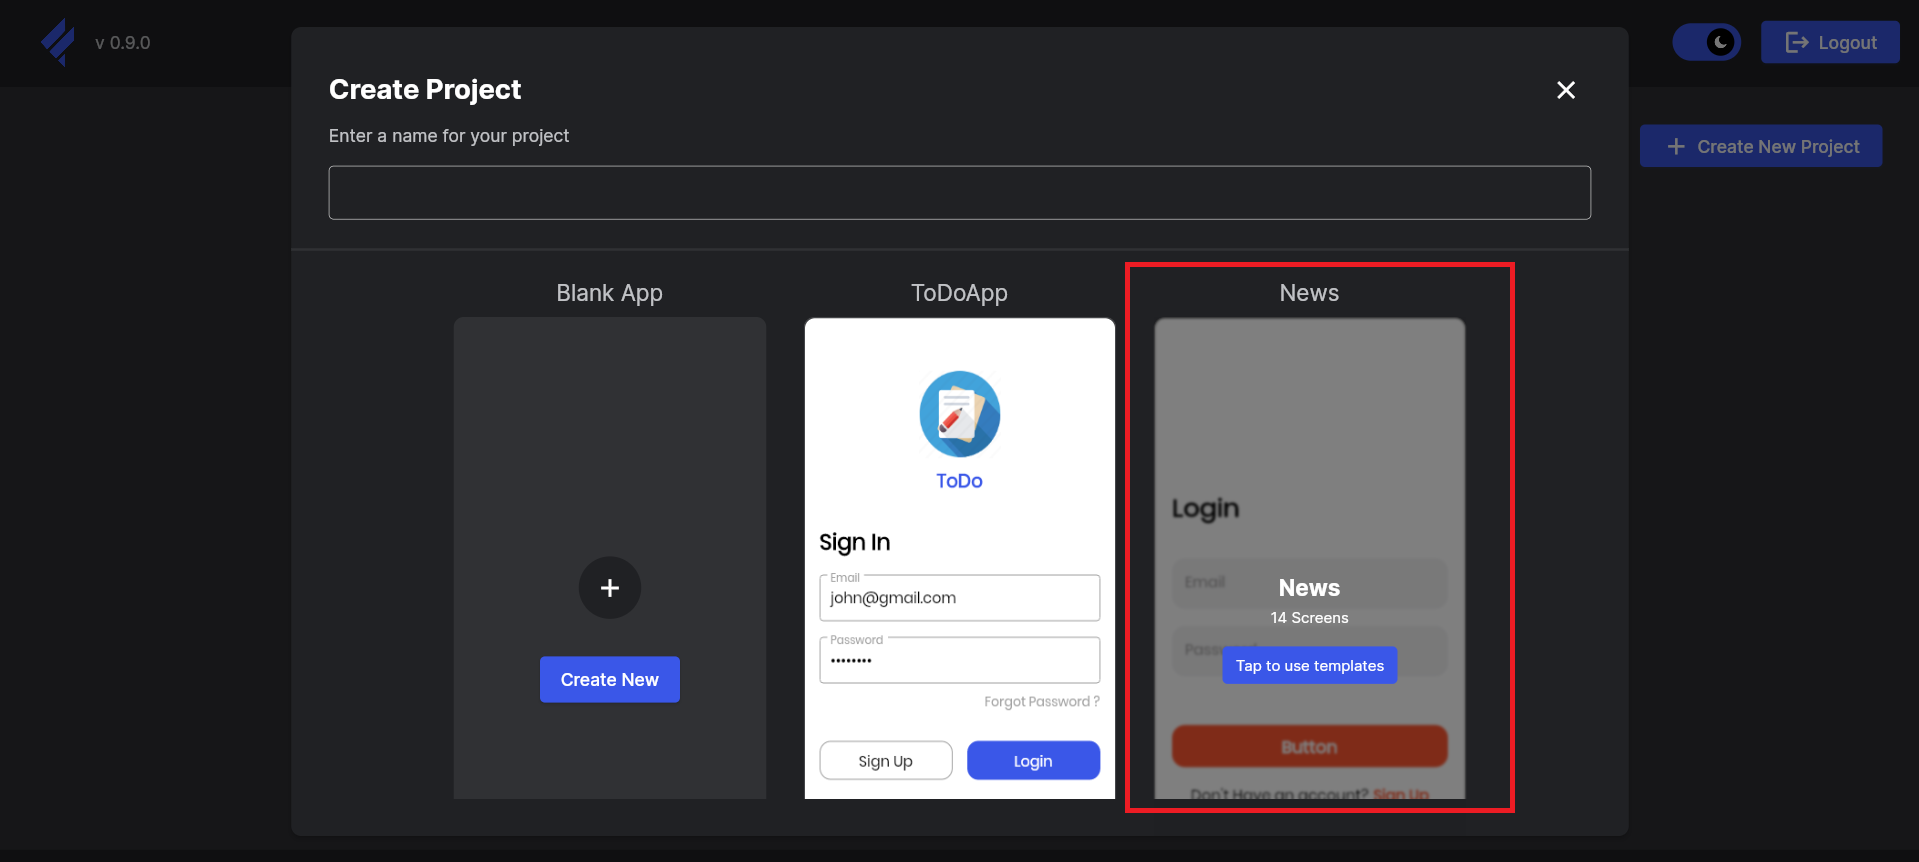This screenshot has height=862, width=1919.
Task: Click the Create New Project button
Action: point(1760,146)
